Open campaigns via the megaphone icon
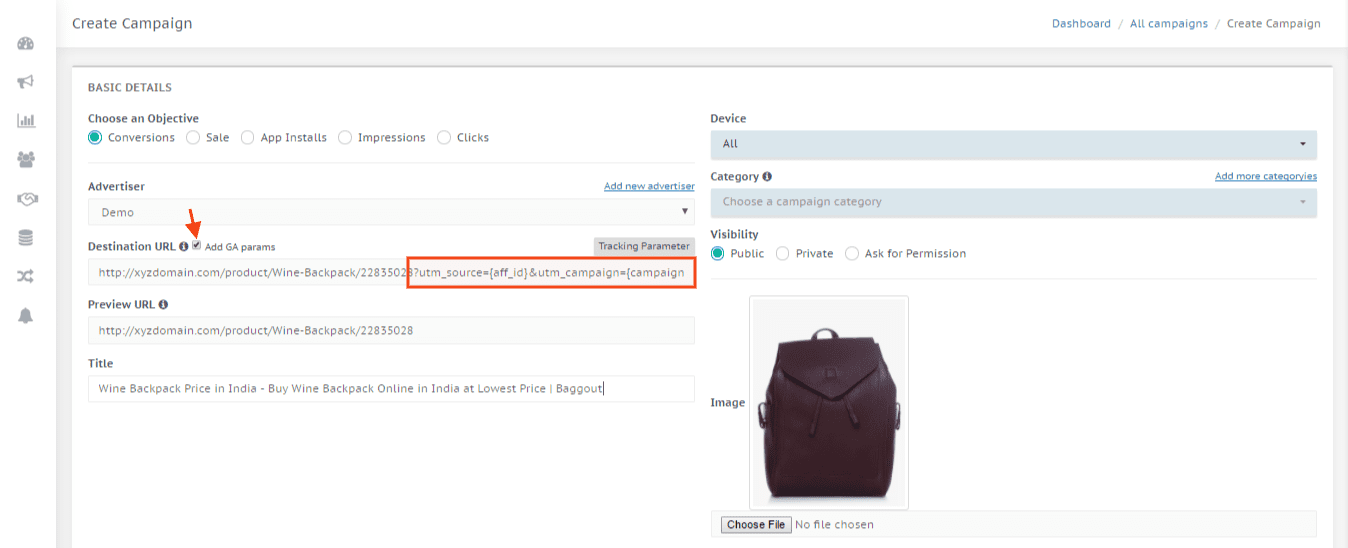This screenshot has height=548, width=1348. point(26,82)
